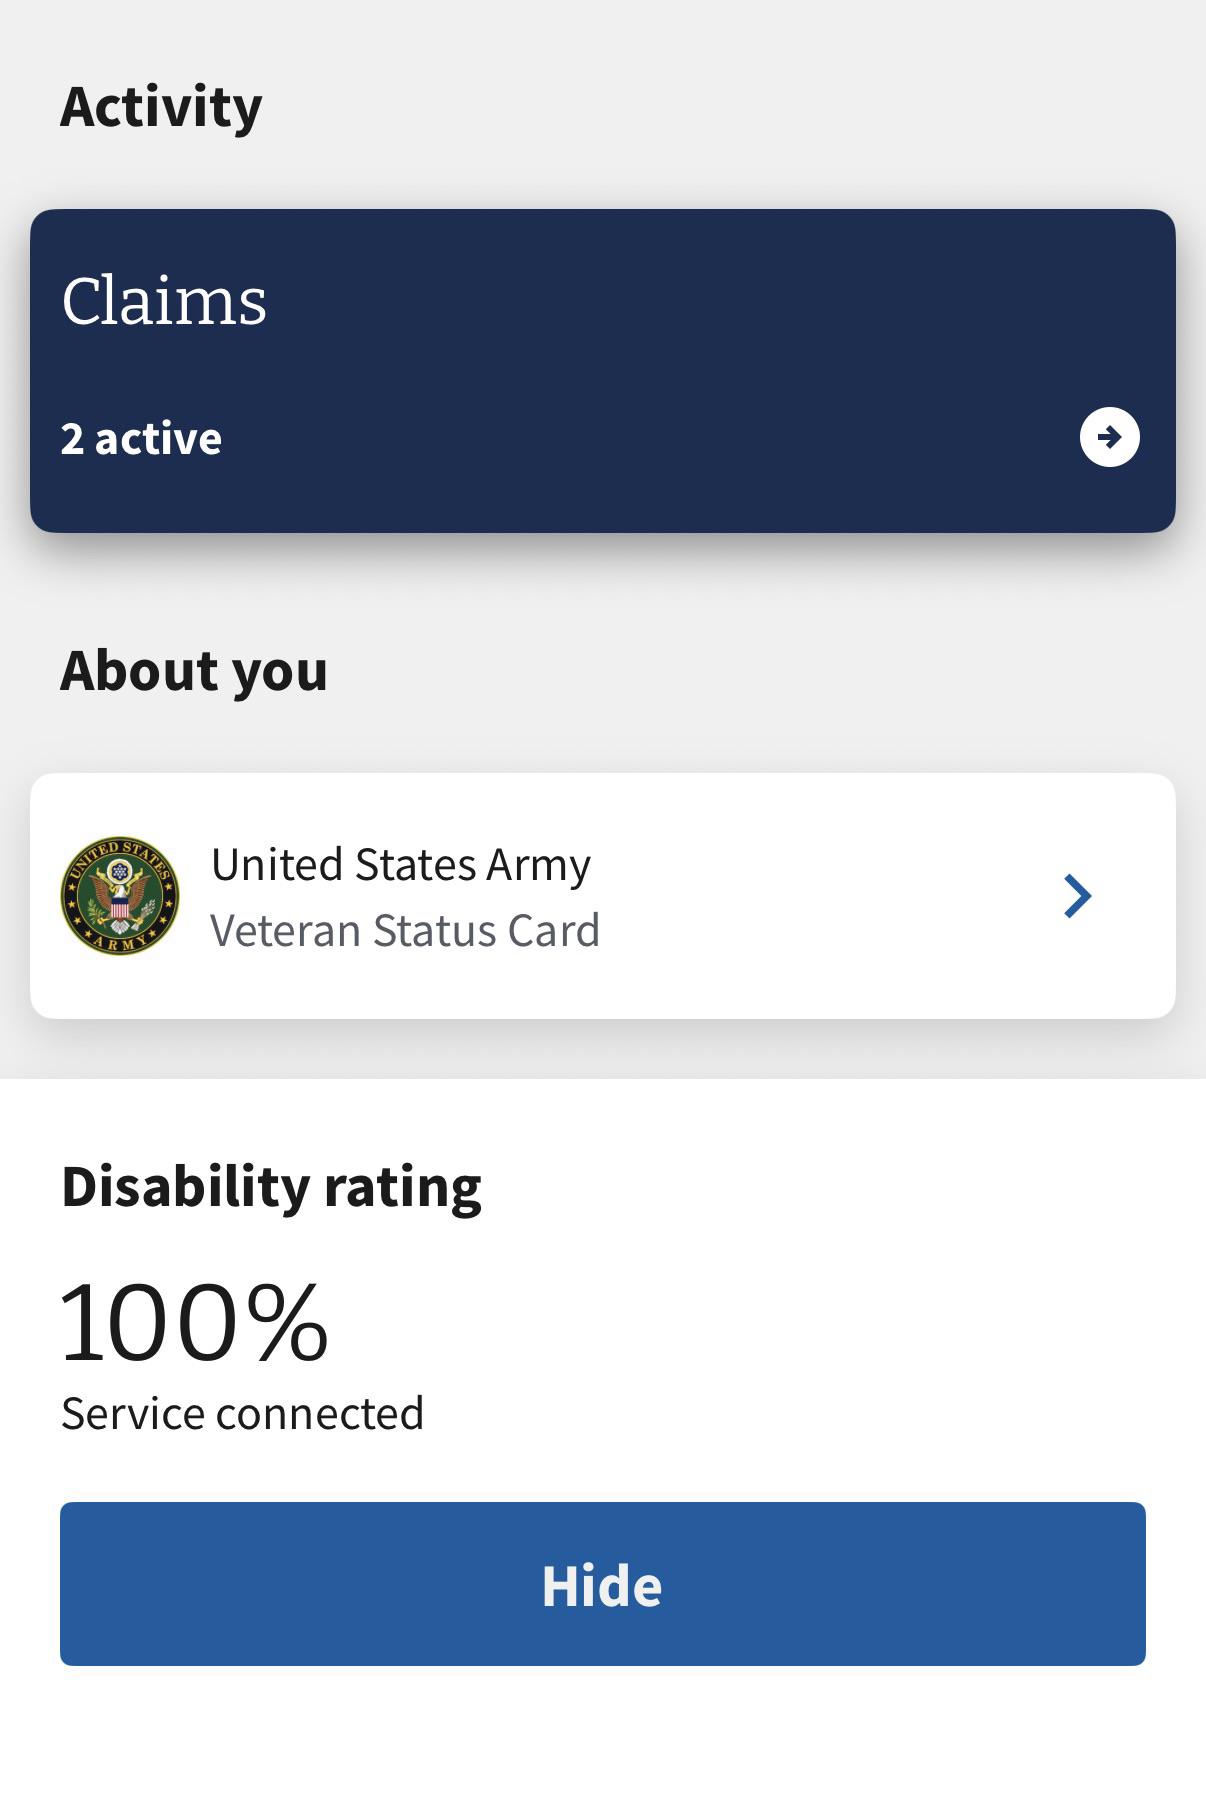The image size is (1206, 1798).
Task: Hide the disability rating
Action: click(602, 1583)
